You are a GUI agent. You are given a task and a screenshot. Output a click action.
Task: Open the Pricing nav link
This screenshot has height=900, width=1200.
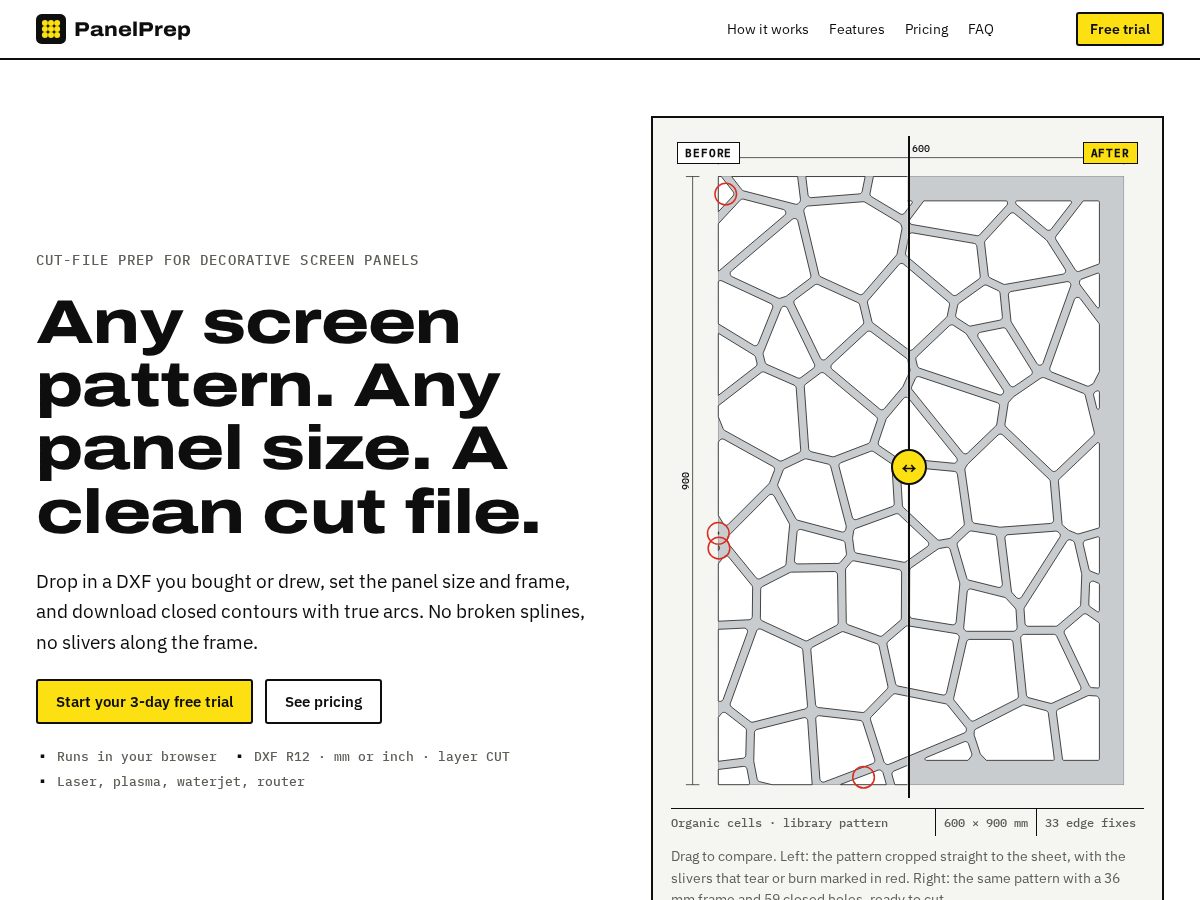pyautogui.click(x=927, y=29)
